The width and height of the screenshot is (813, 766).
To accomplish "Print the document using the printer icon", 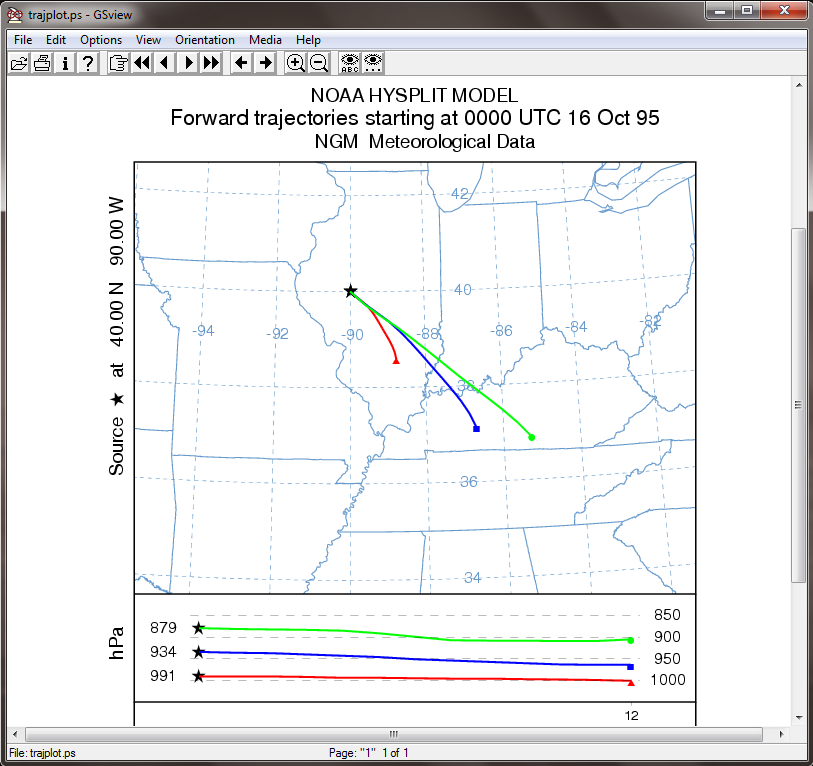I will (x=42, y=63).
